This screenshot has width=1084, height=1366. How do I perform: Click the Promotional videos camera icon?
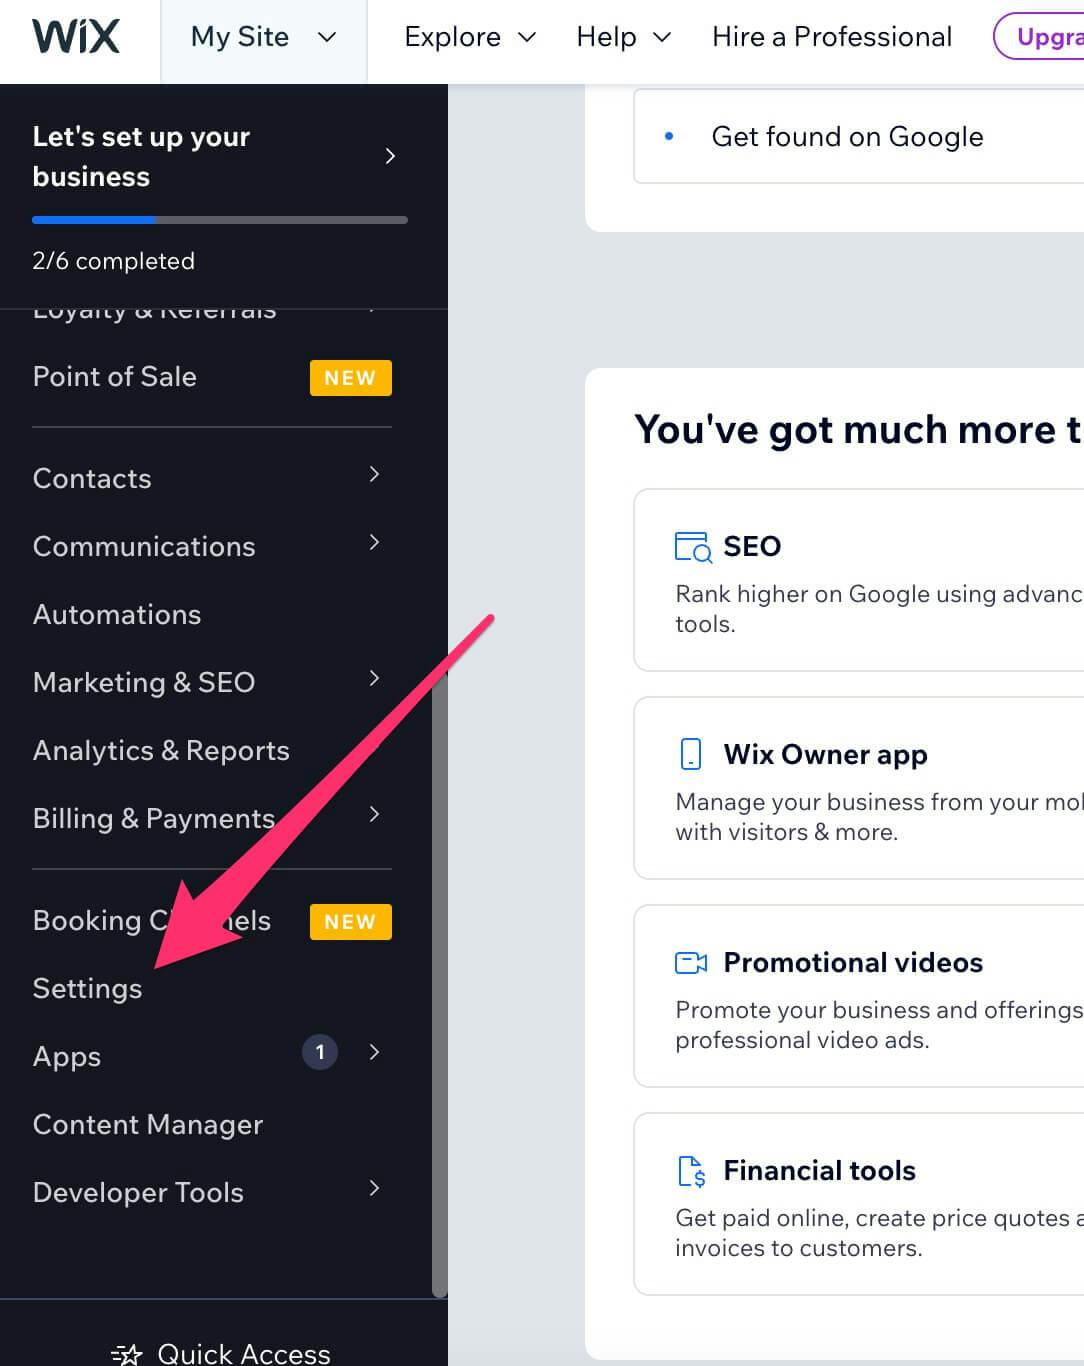click(691, 962)
